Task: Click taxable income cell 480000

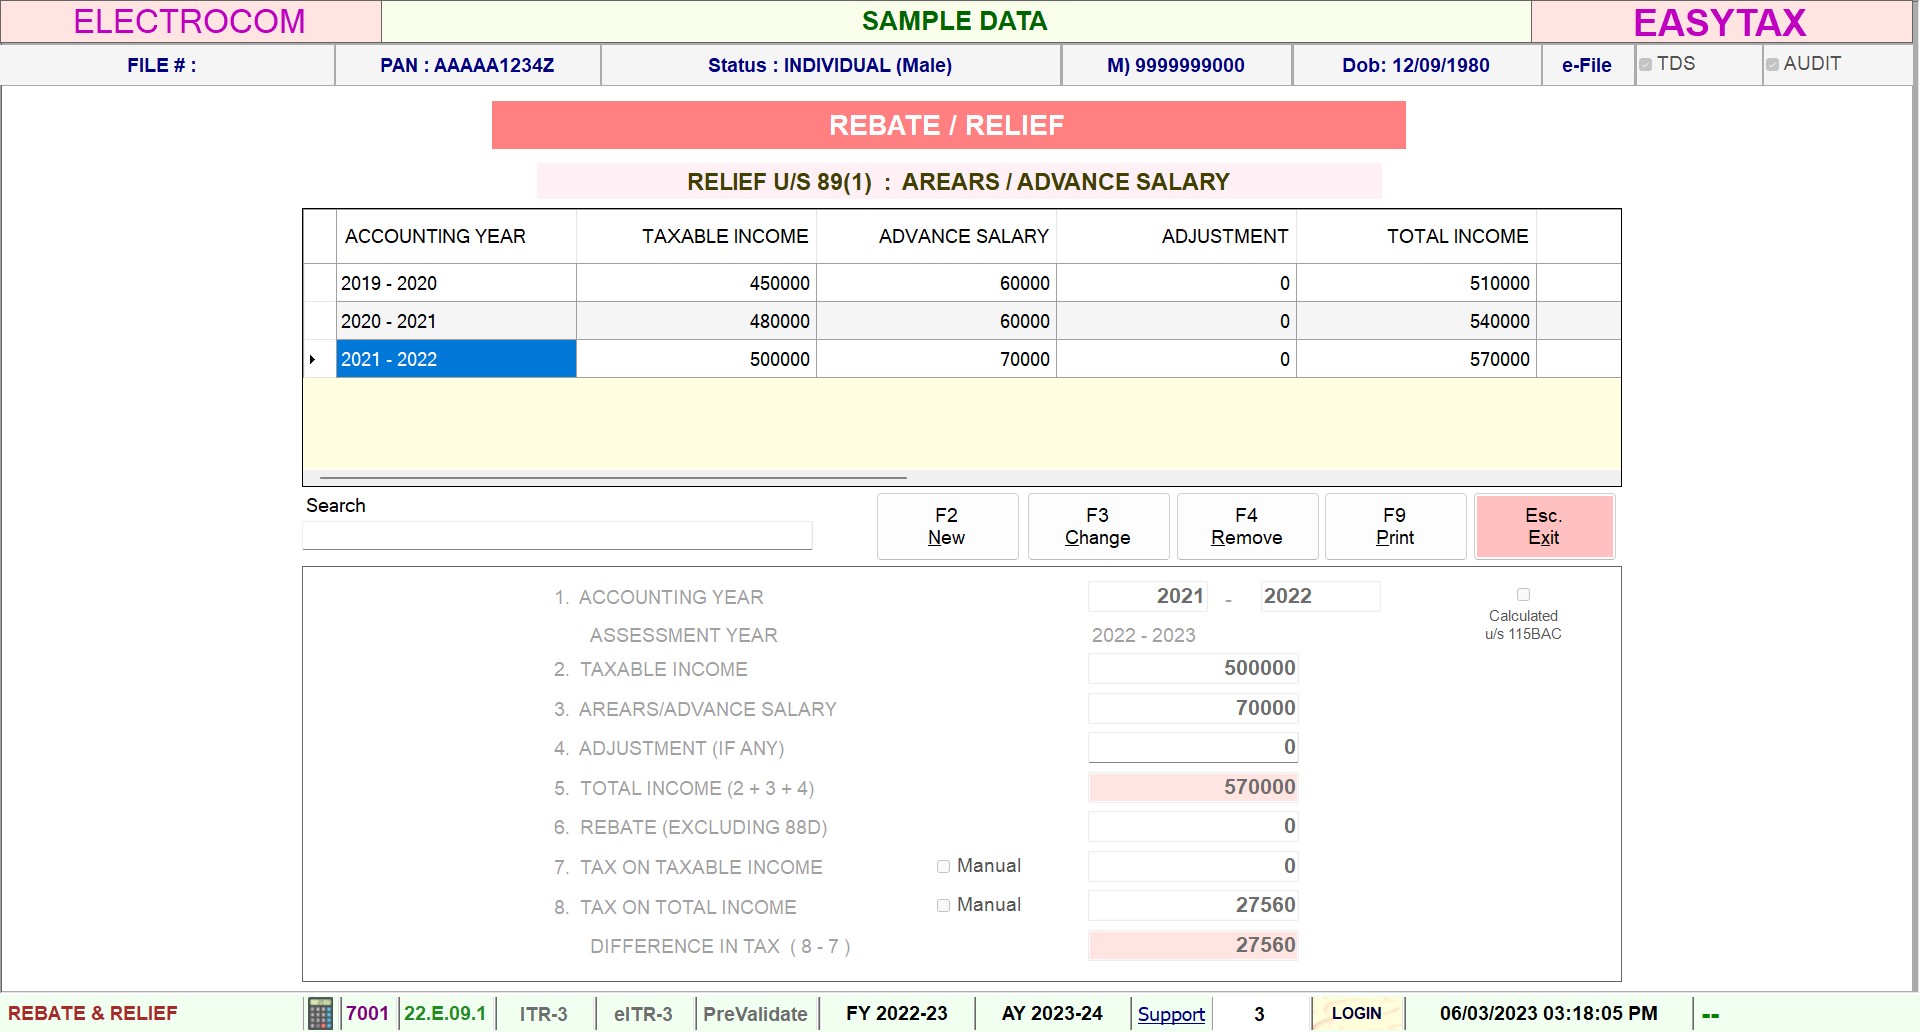Action: tap(696, 321)
